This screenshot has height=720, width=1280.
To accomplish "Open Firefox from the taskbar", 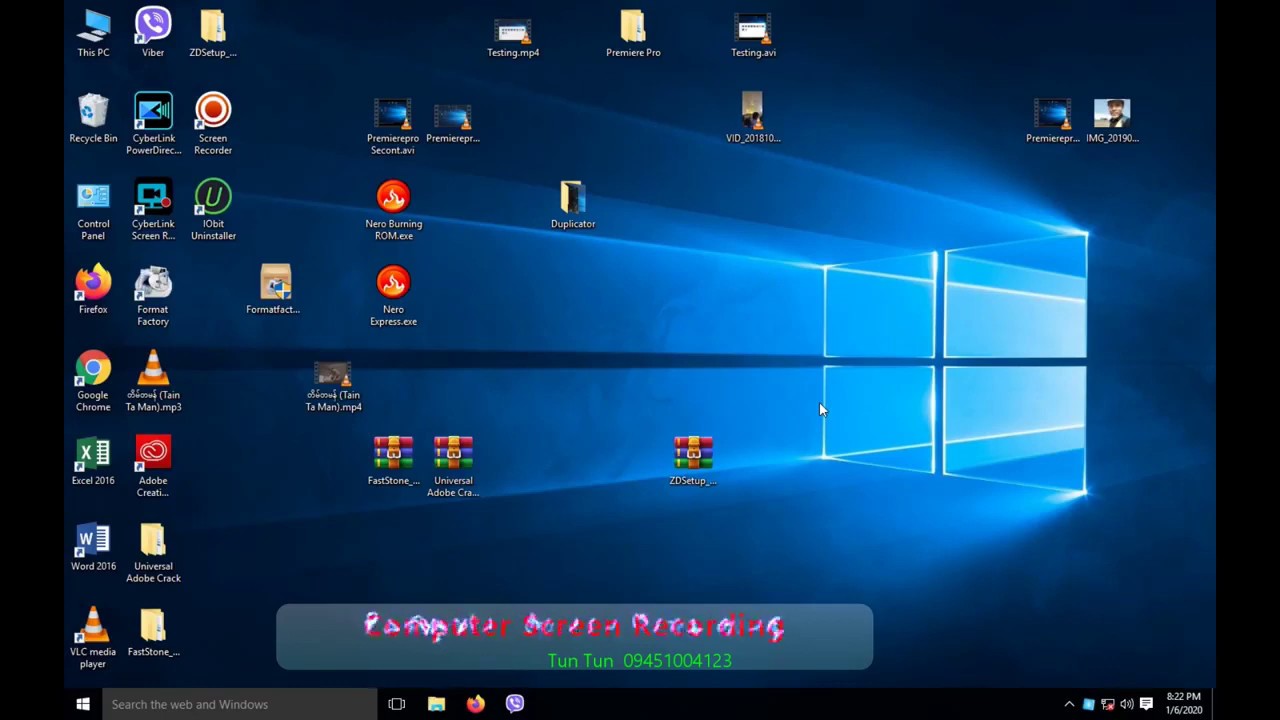I will (x=475, y=704).
